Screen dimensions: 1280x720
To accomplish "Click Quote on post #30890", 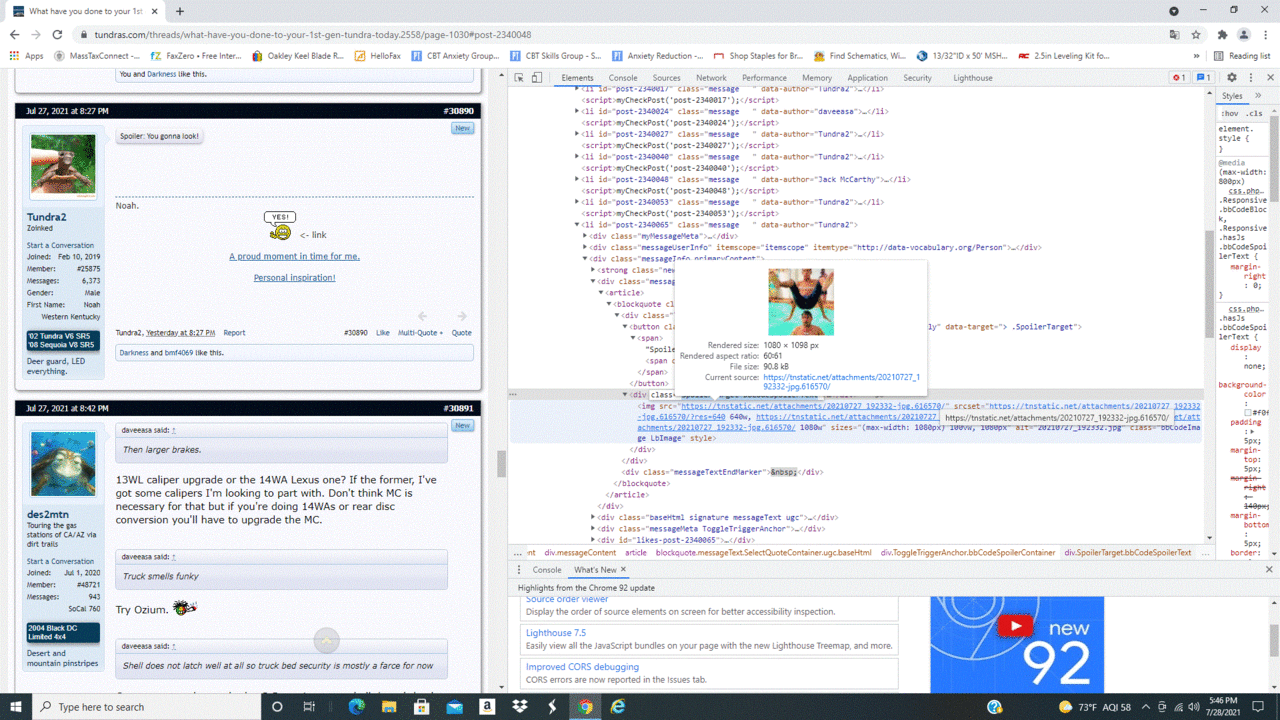I will pos(462,332).
